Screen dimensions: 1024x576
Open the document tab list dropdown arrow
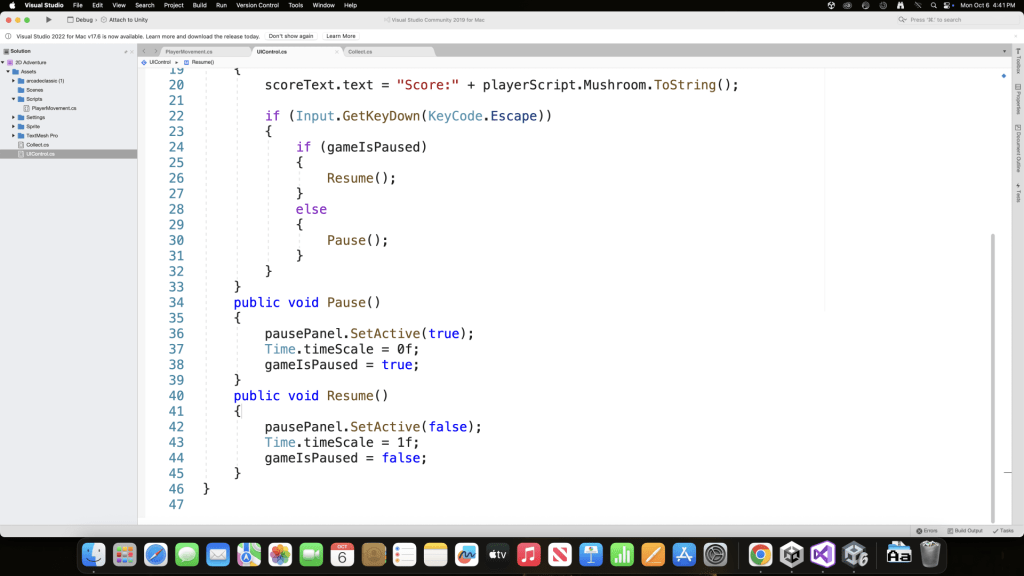click(x=1004, y=51)
